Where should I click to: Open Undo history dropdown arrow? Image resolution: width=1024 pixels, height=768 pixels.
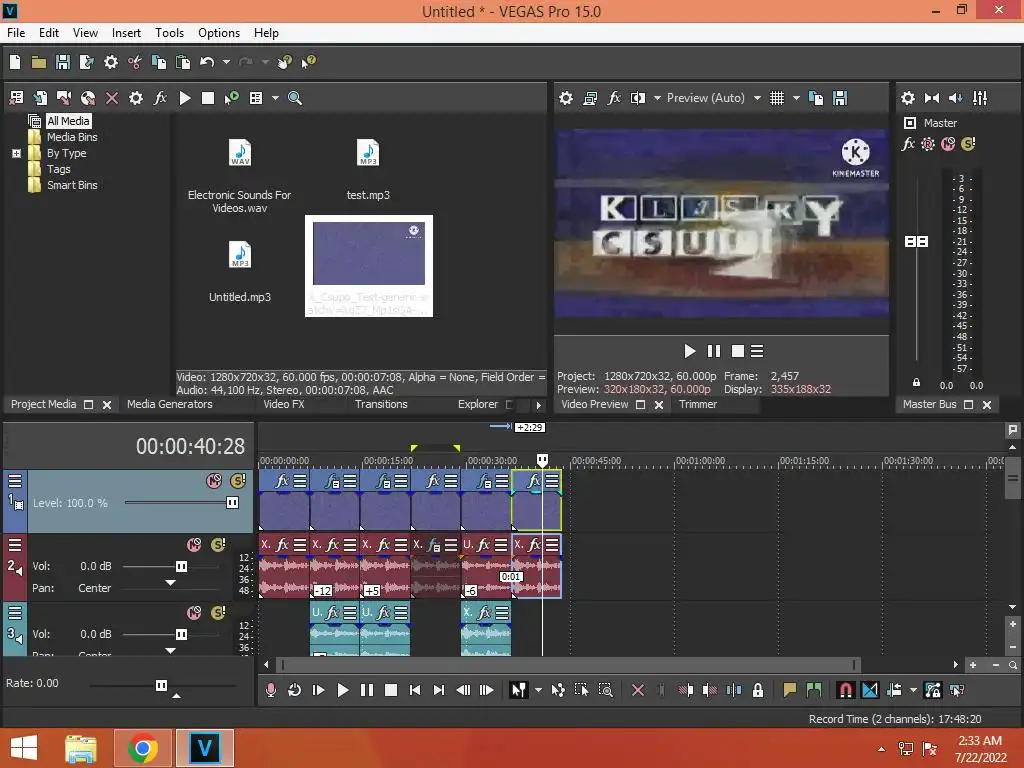click(226, 62)
